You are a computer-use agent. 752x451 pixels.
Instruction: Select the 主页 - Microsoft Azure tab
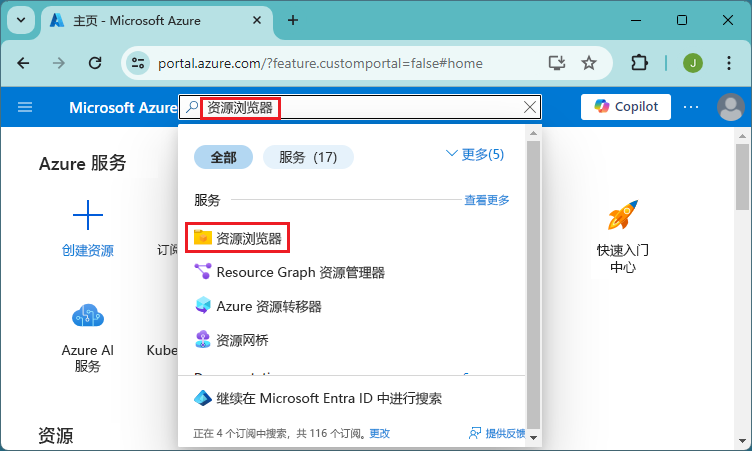(156, 21)
